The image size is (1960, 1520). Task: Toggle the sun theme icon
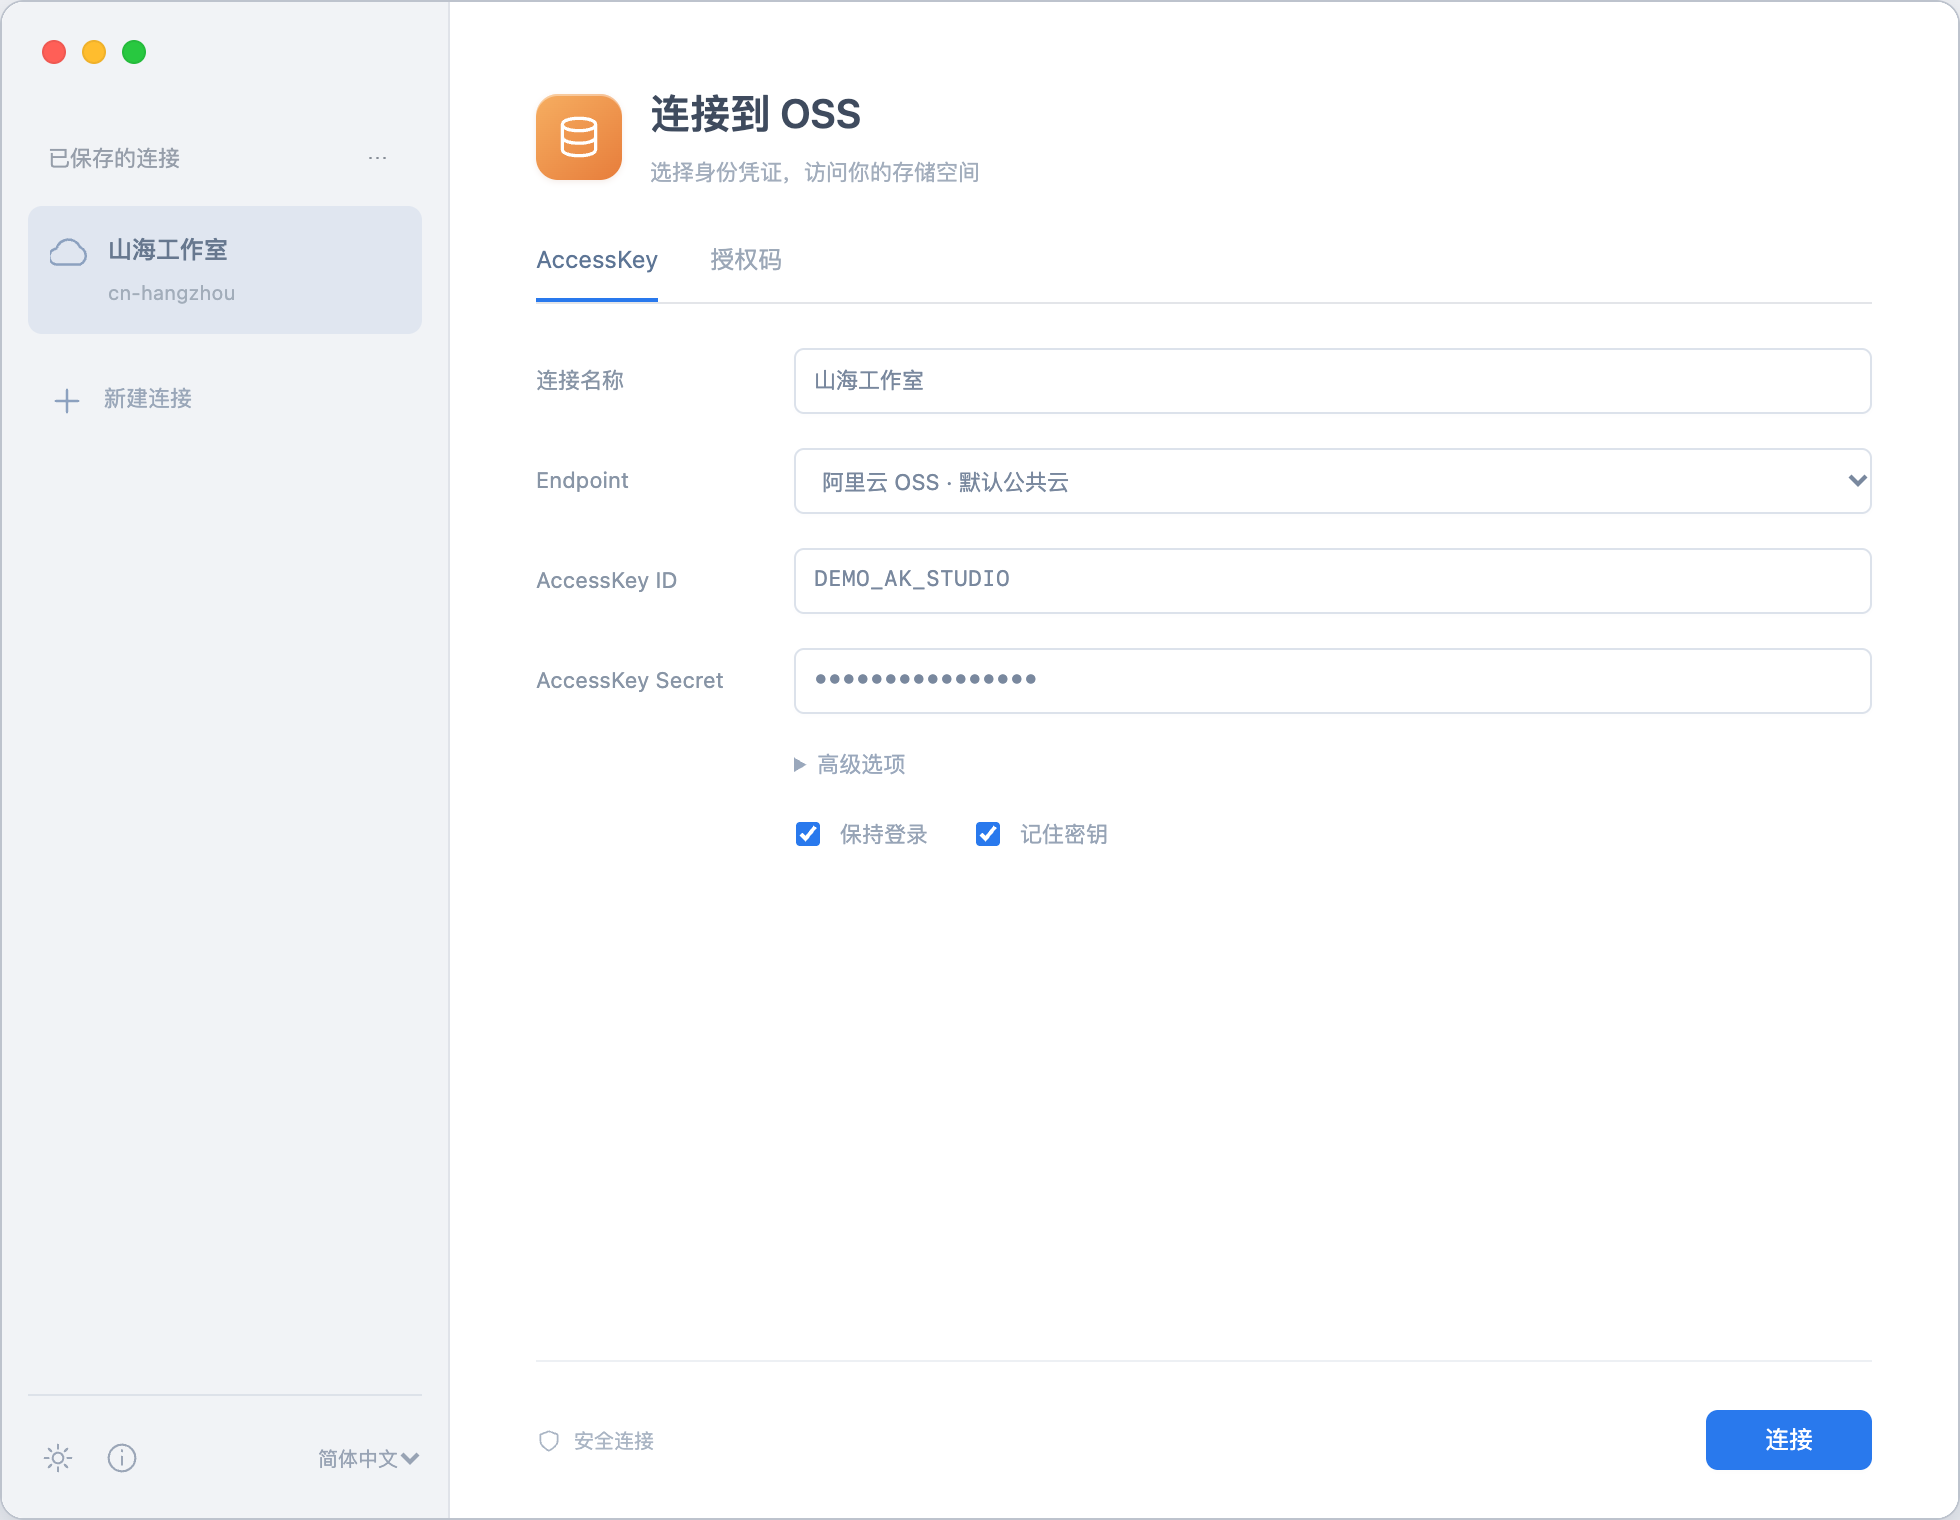click(x=58, y=1458)
